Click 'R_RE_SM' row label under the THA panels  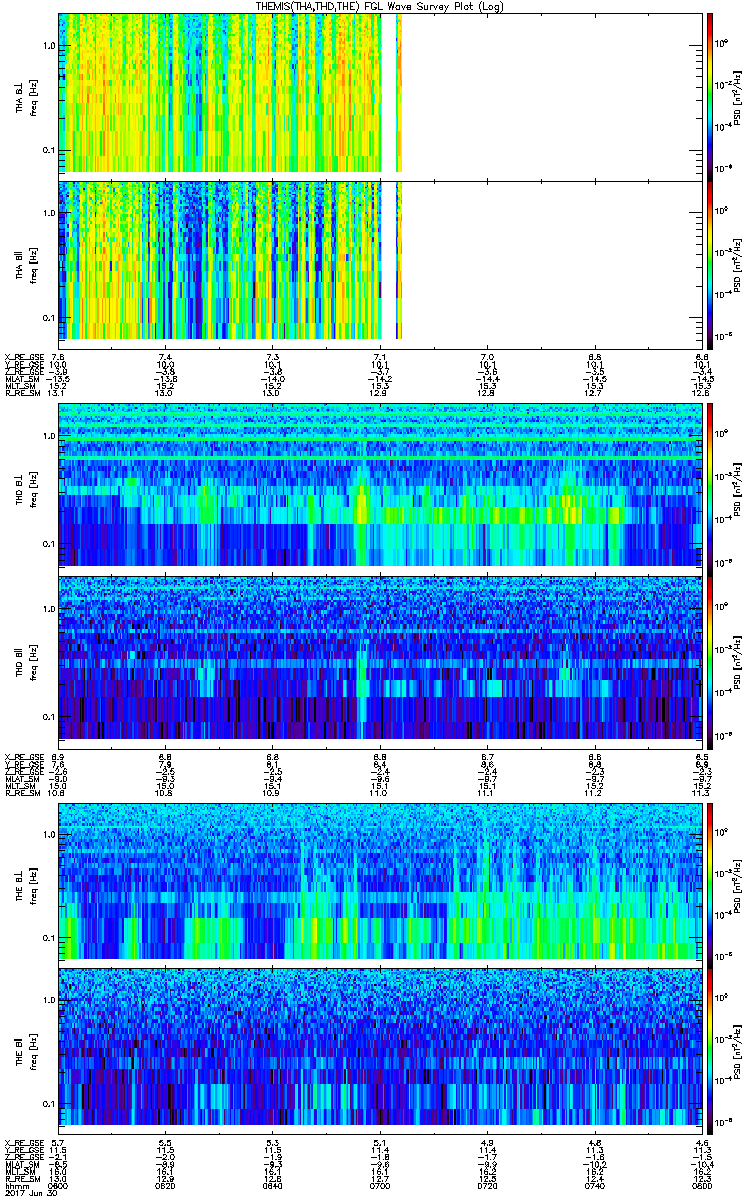21,393
